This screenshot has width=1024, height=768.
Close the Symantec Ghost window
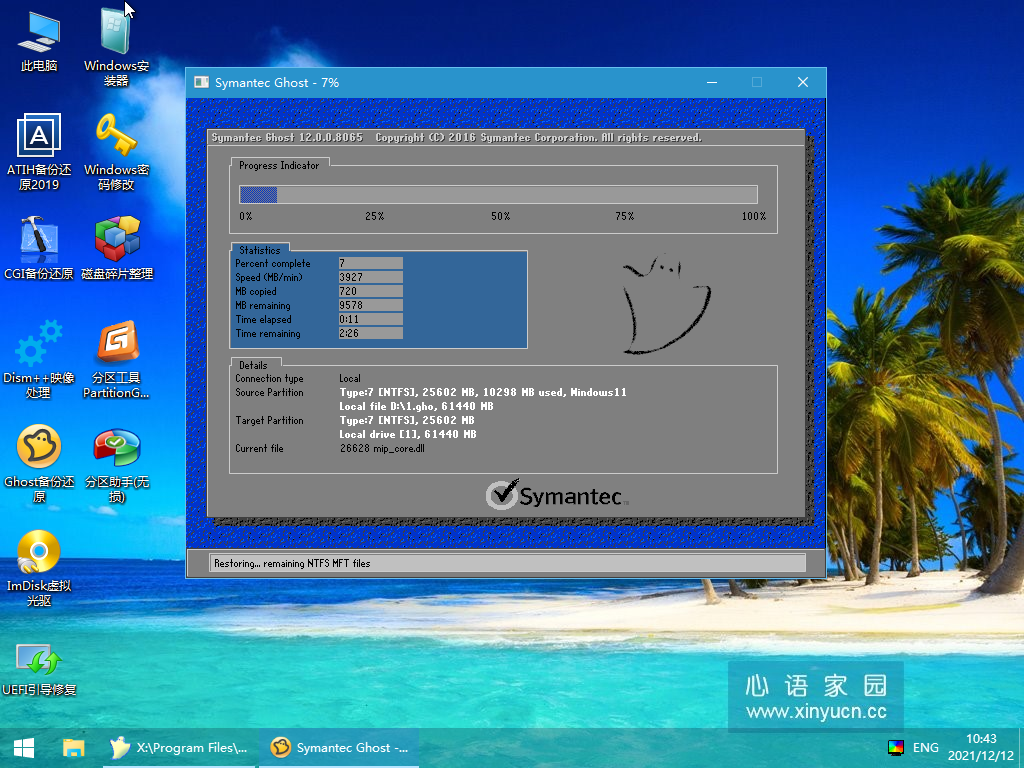coord(803,82)
